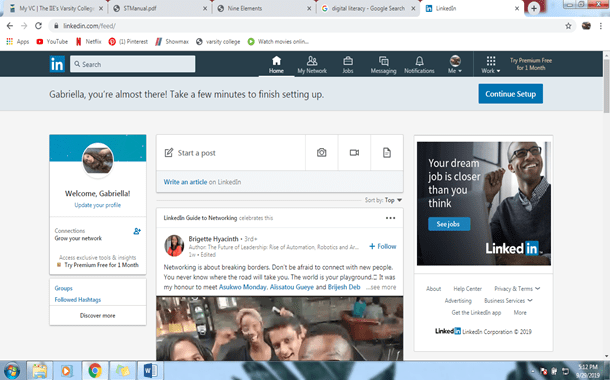Open the Followed Hashtags link
The image size is (610, 380).
click(x=77, y=299)
